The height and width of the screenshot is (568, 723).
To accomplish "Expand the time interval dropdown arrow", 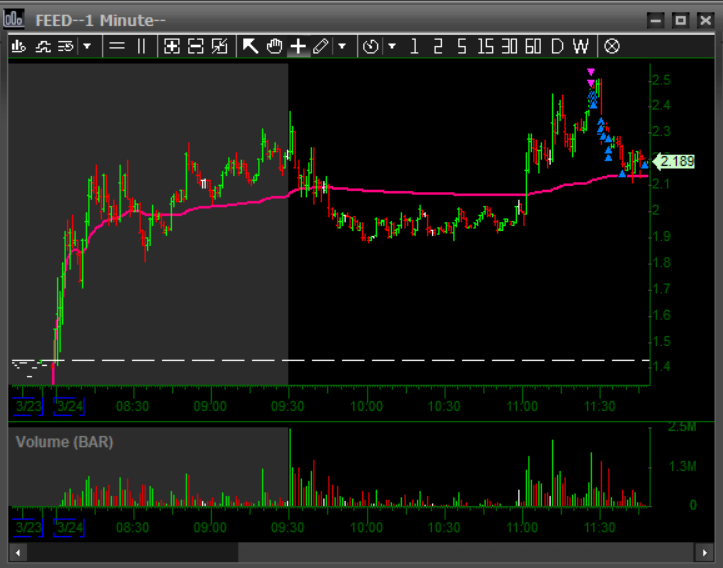I will click(392, 47).
